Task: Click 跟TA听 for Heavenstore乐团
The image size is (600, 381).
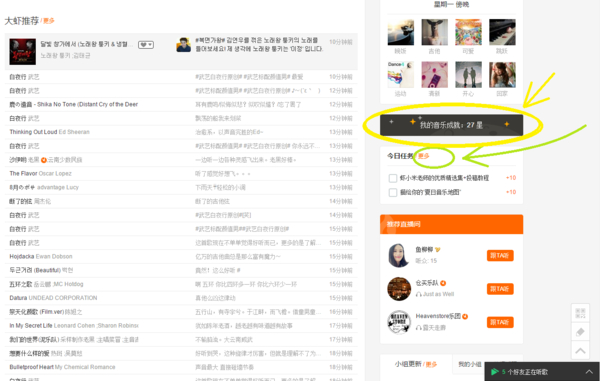Action: [500, 322]
